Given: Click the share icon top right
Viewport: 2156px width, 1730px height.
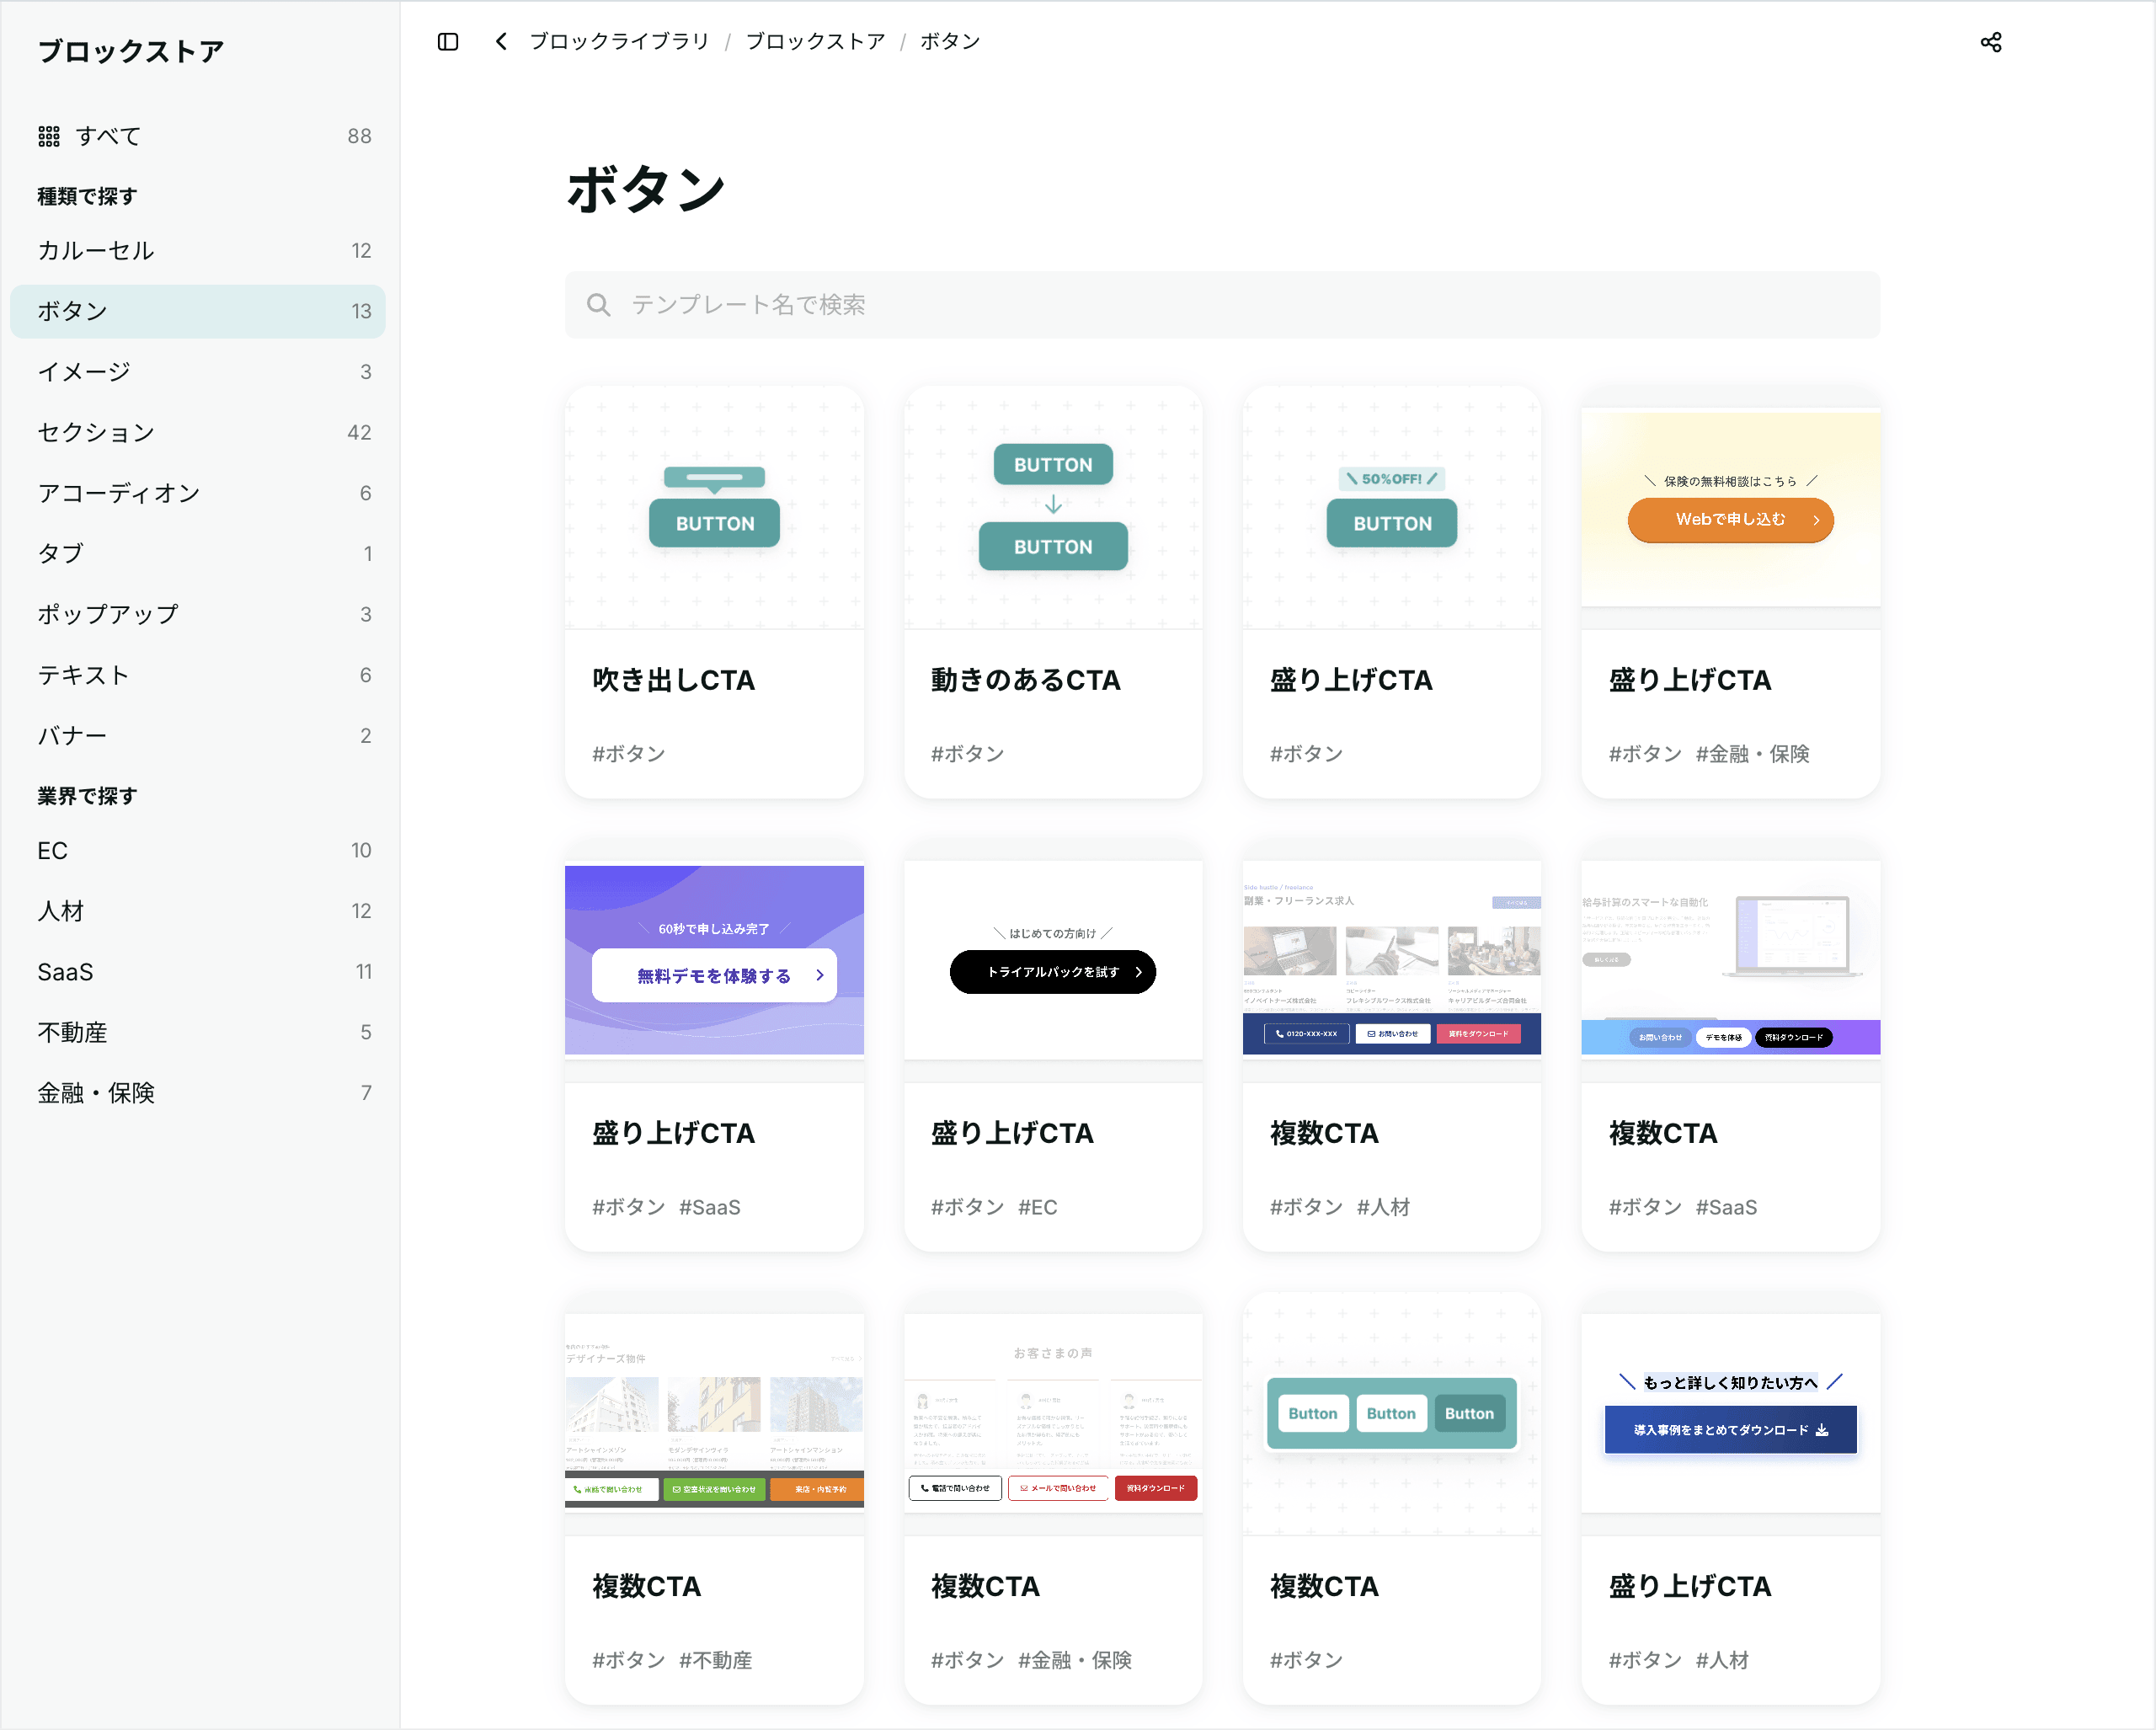Looking at the screenshot, I should click(x=1990, y=42).
